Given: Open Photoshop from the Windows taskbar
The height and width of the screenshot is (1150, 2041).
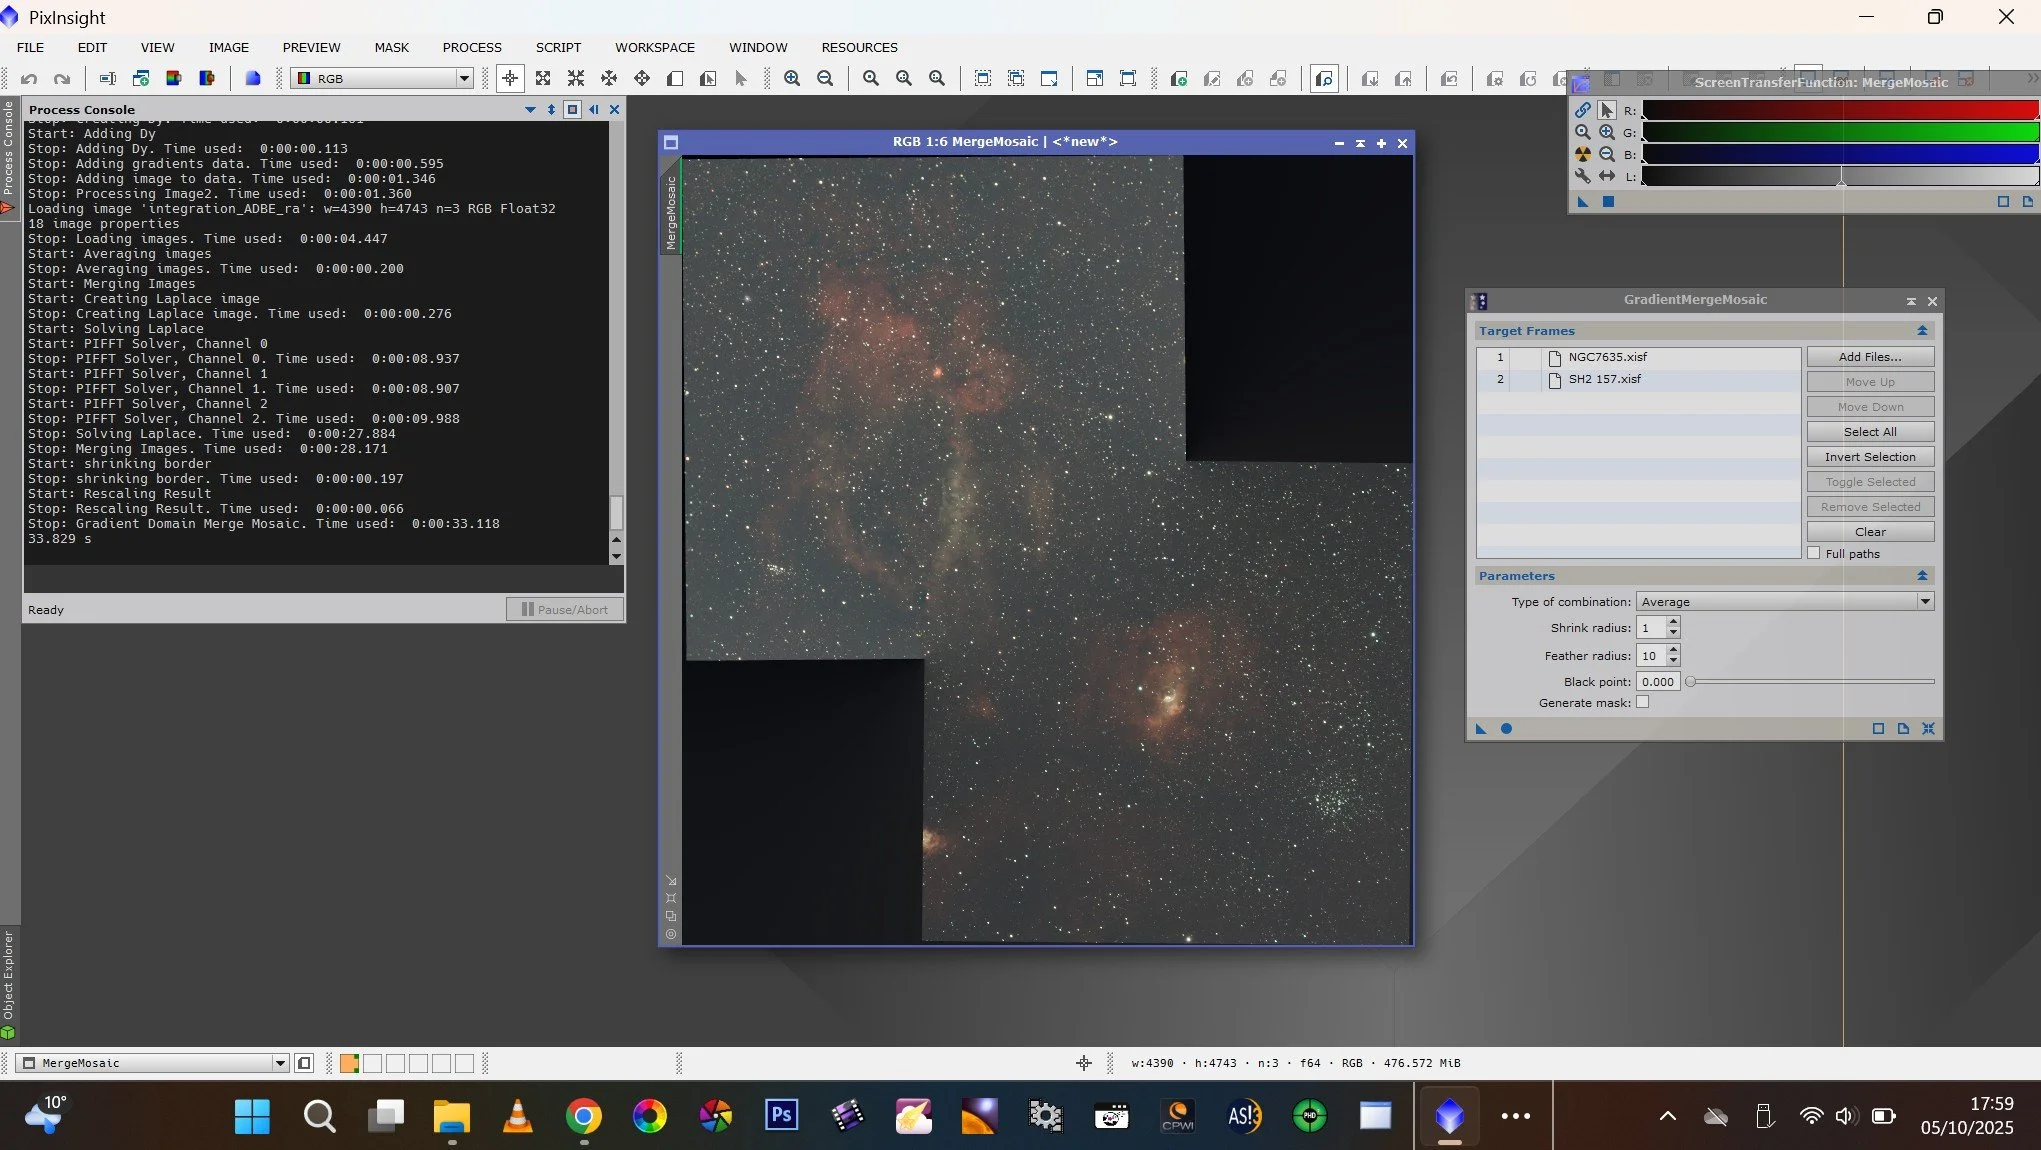Looking at the screenshot, I should coord(781,1115).
